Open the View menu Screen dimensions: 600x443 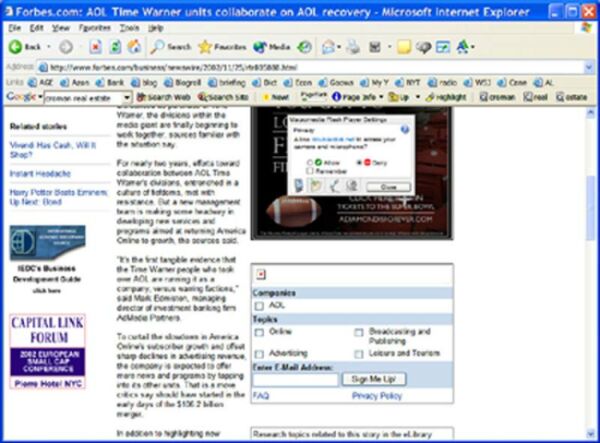(x=61, y=28)
